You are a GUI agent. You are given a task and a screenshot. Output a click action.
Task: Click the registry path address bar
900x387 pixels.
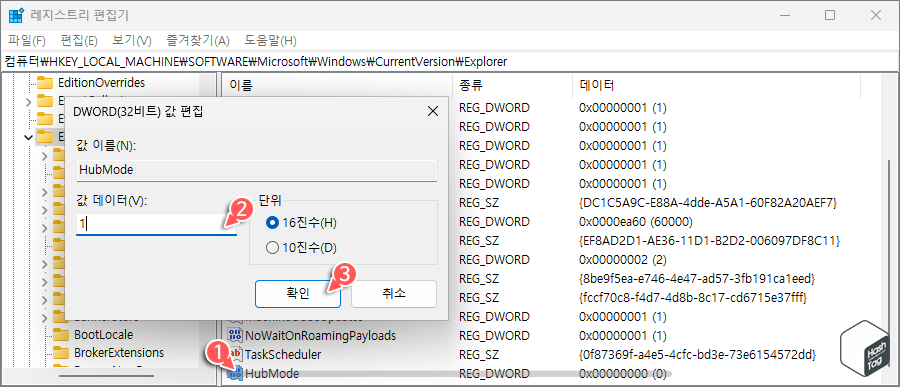point(450,61)
